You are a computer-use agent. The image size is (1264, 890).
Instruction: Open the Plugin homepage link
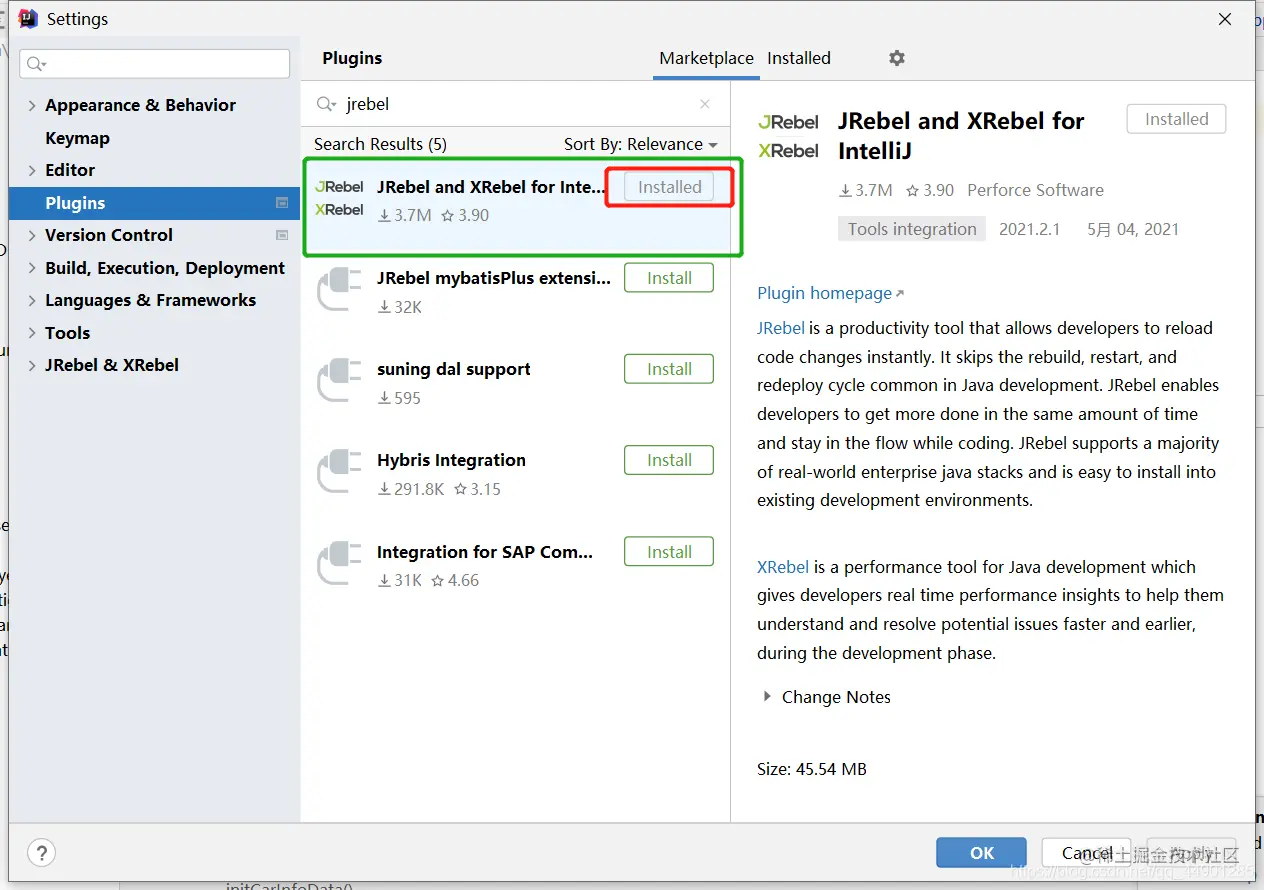pyautogui.click(x=830, y=293)
